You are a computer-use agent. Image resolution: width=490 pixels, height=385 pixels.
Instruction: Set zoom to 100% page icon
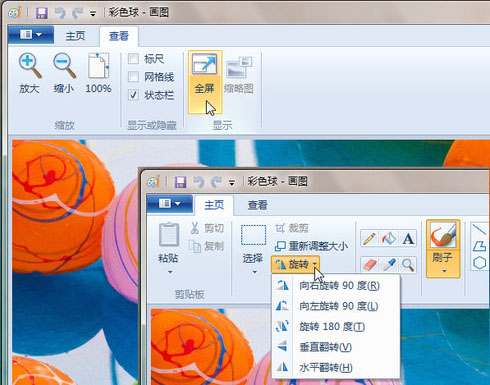point(98,65)
